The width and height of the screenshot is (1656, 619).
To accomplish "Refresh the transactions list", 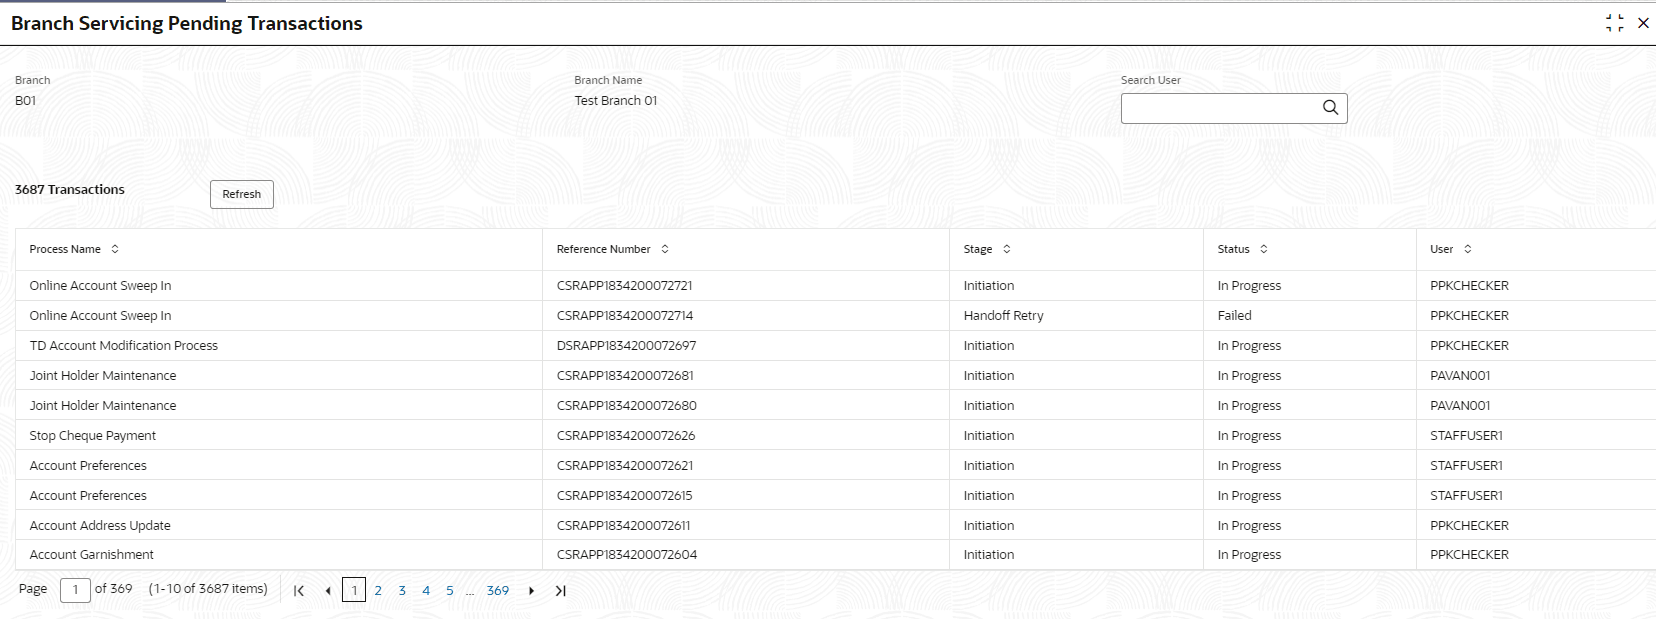I will [242, 194].
